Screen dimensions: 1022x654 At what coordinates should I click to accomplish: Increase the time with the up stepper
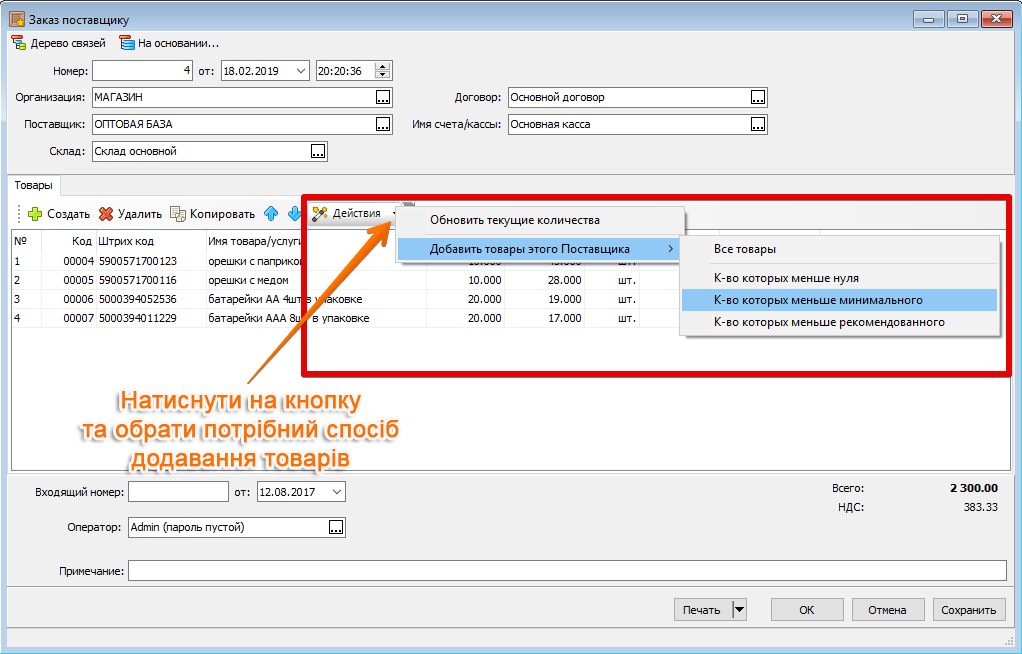(x=383, y=67)
